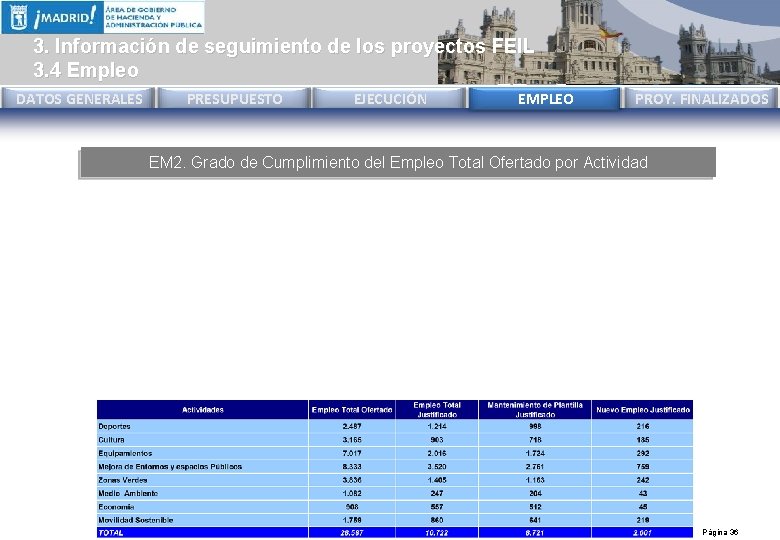The image size is (780, 540).
Task: Click Equipamientos value '1.724' in Mantenimiento column
Action: [x=535, y=453]
